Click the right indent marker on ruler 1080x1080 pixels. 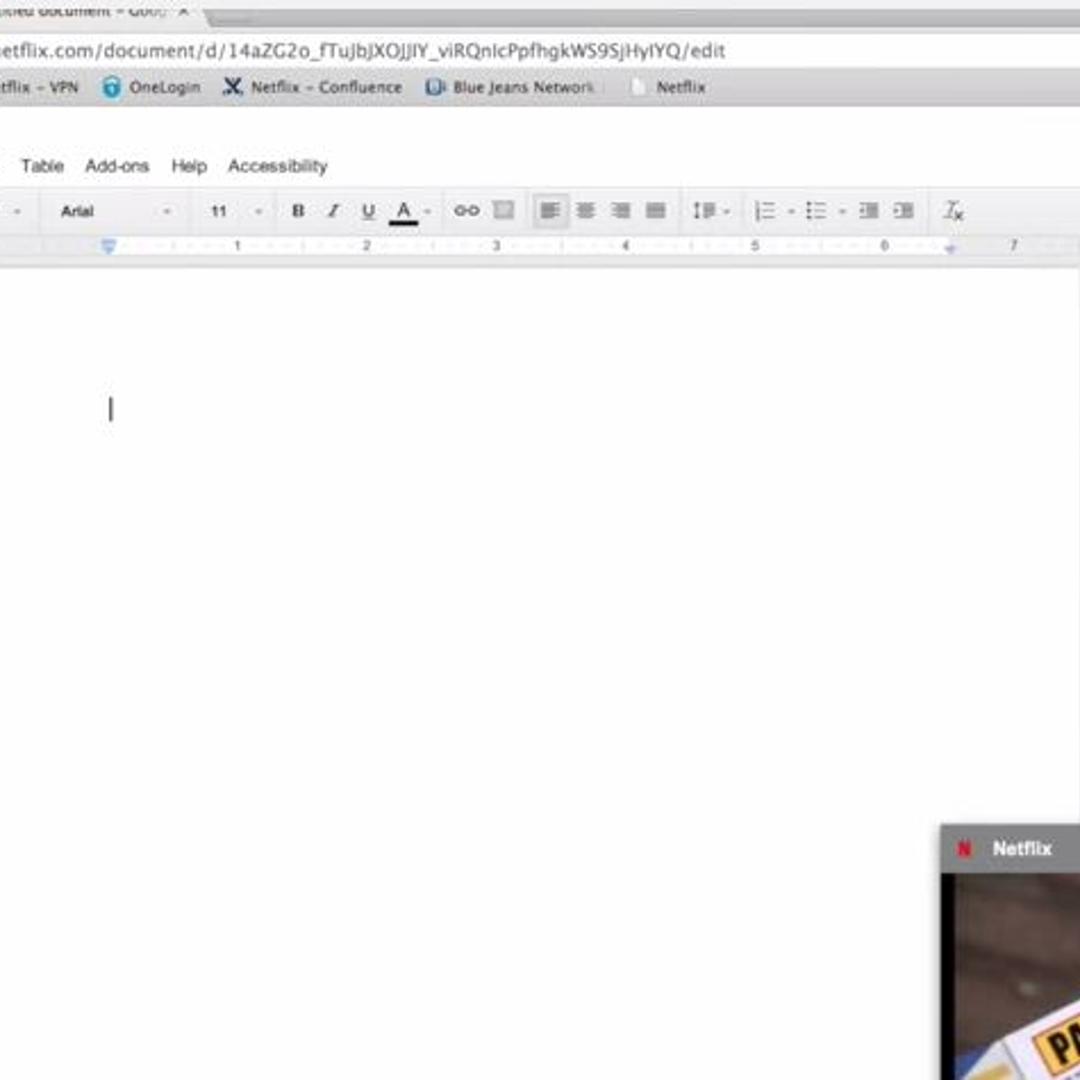[951, 247]
